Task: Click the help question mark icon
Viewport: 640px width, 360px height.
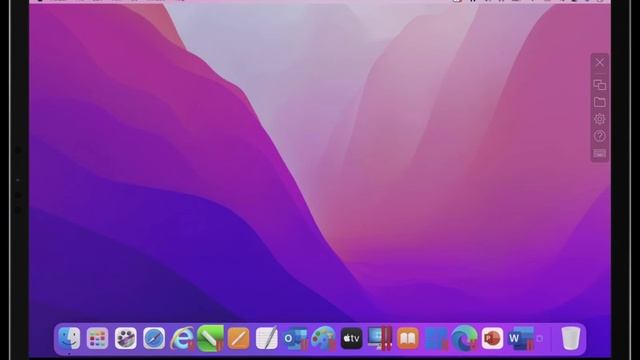Action: click(600, 136)
